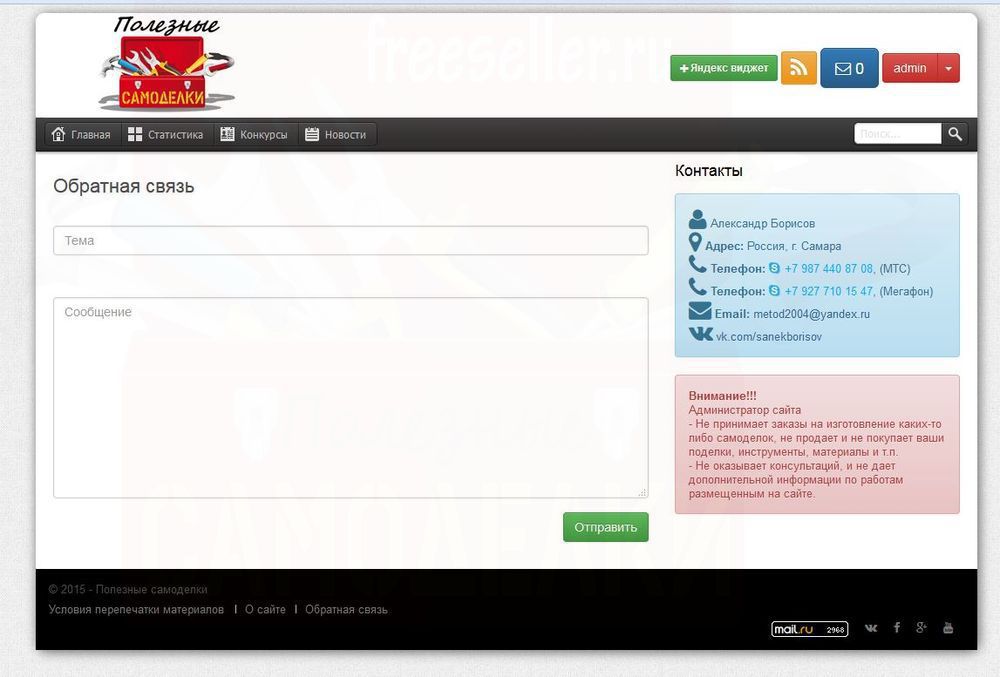Viewport: 1000px width, 677px height.
Task: Click the Яндекс виджет button
Action: coord(723,68)
